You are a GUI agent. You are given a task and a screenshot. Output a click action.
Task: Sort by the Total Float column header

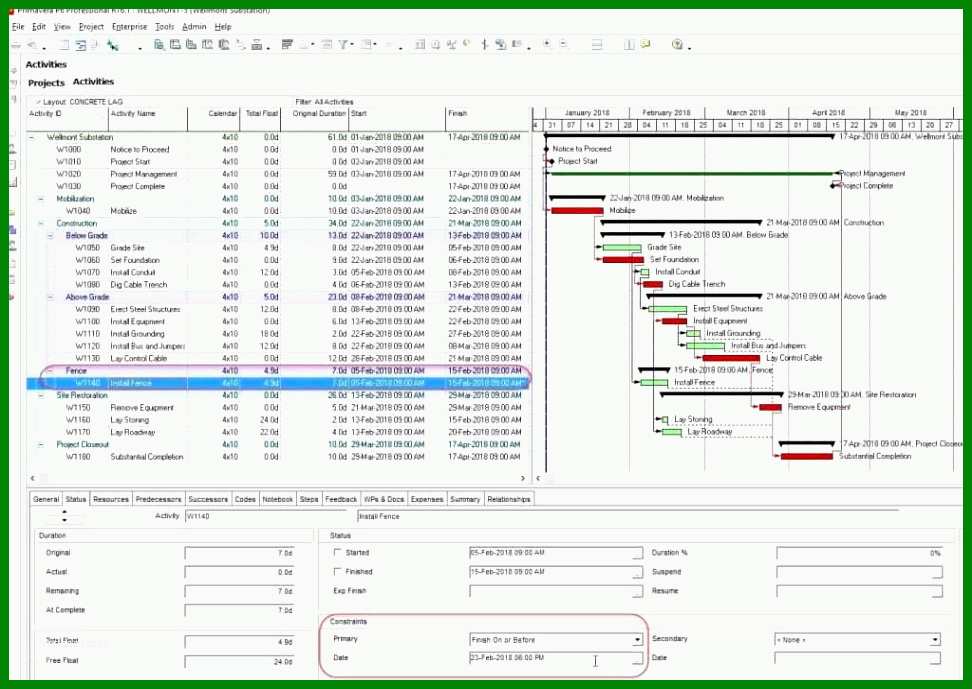262,114
